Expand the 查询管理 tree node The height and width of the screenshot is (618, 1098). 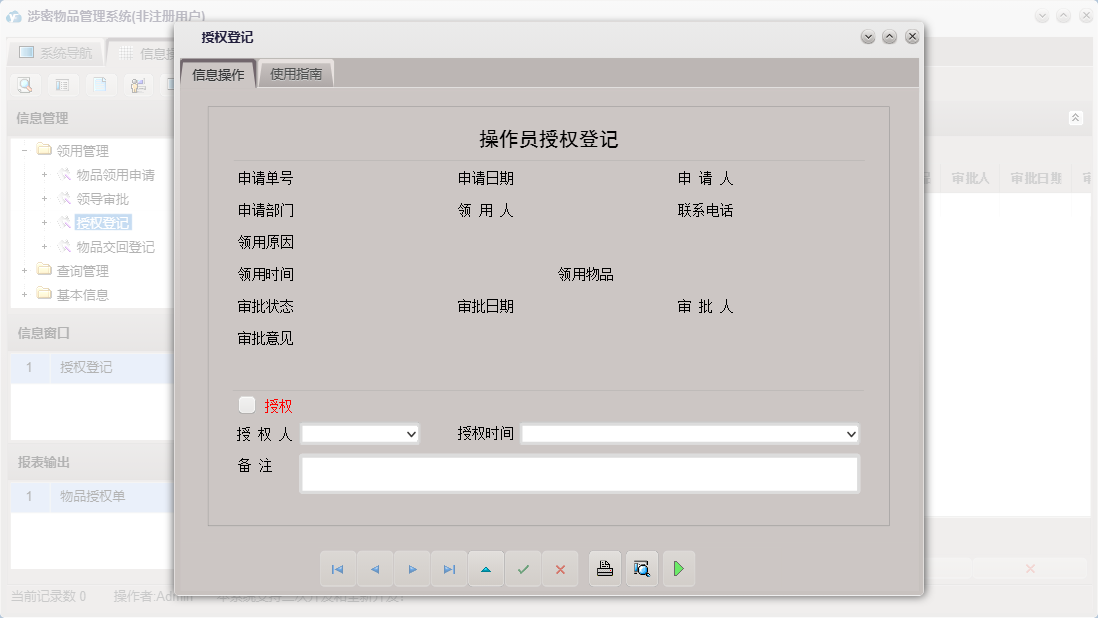point(23,270)
